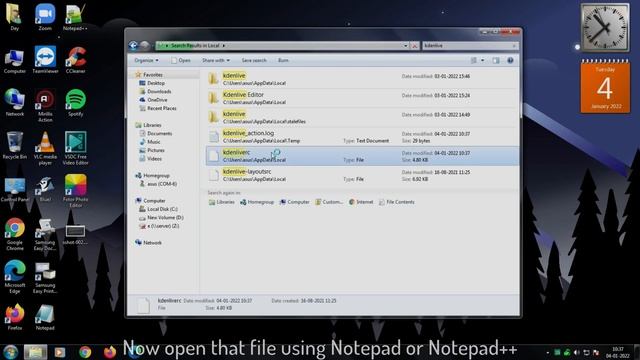Select the Spotify desktop icon
This screenshot has height=360, width=640.
[76, 103]
